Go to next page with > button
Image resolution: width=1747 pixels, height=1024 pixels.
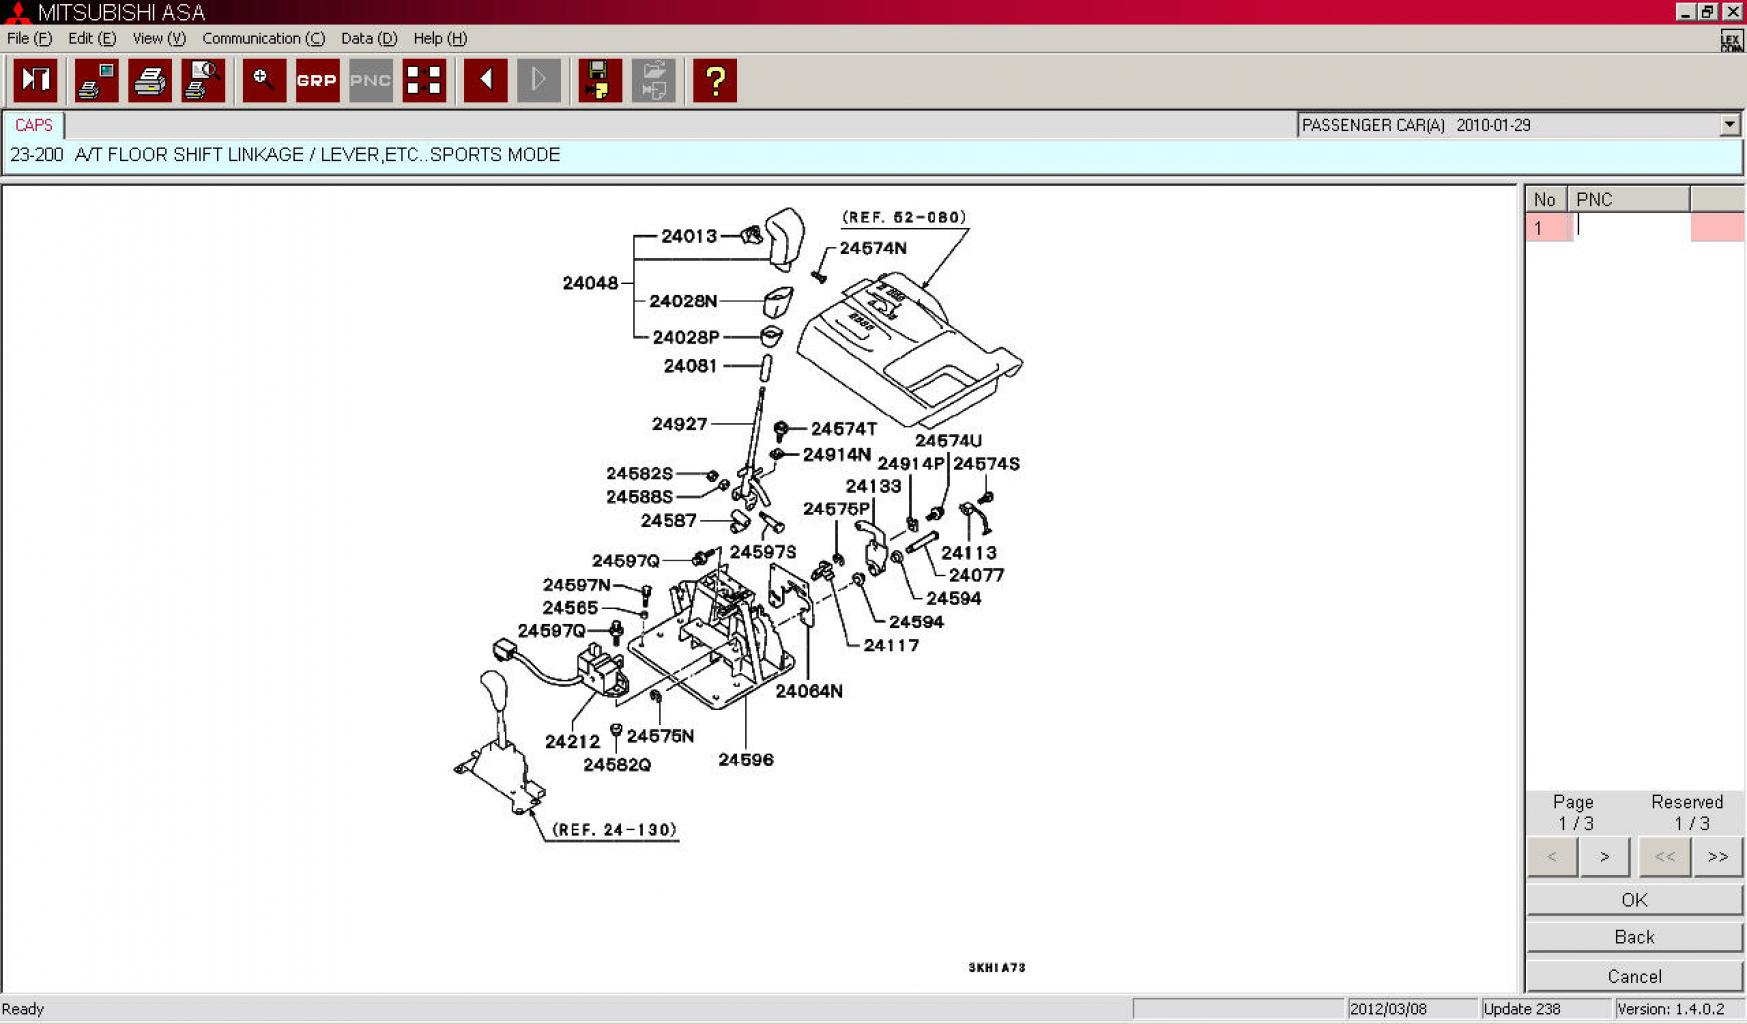click(x=1604, y=857)
